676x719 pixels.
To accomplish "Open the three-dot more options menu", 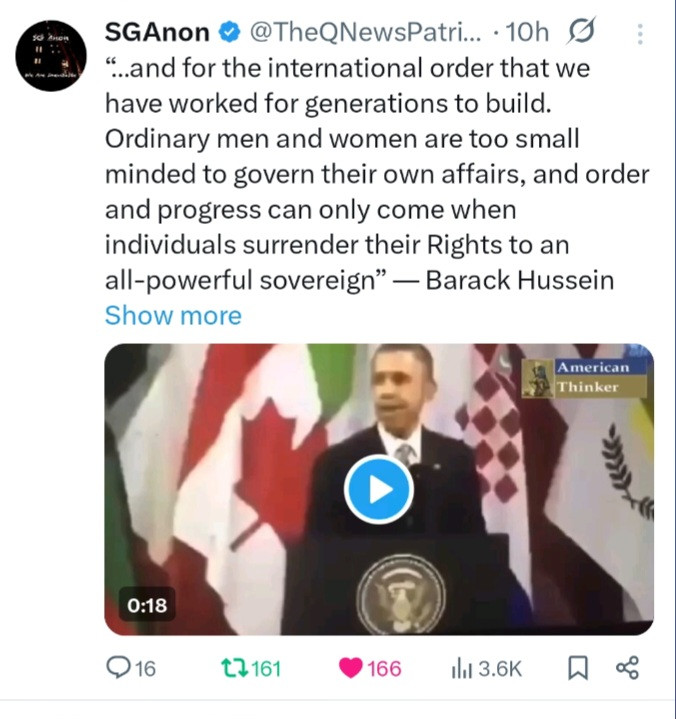I will click(640, 34).
